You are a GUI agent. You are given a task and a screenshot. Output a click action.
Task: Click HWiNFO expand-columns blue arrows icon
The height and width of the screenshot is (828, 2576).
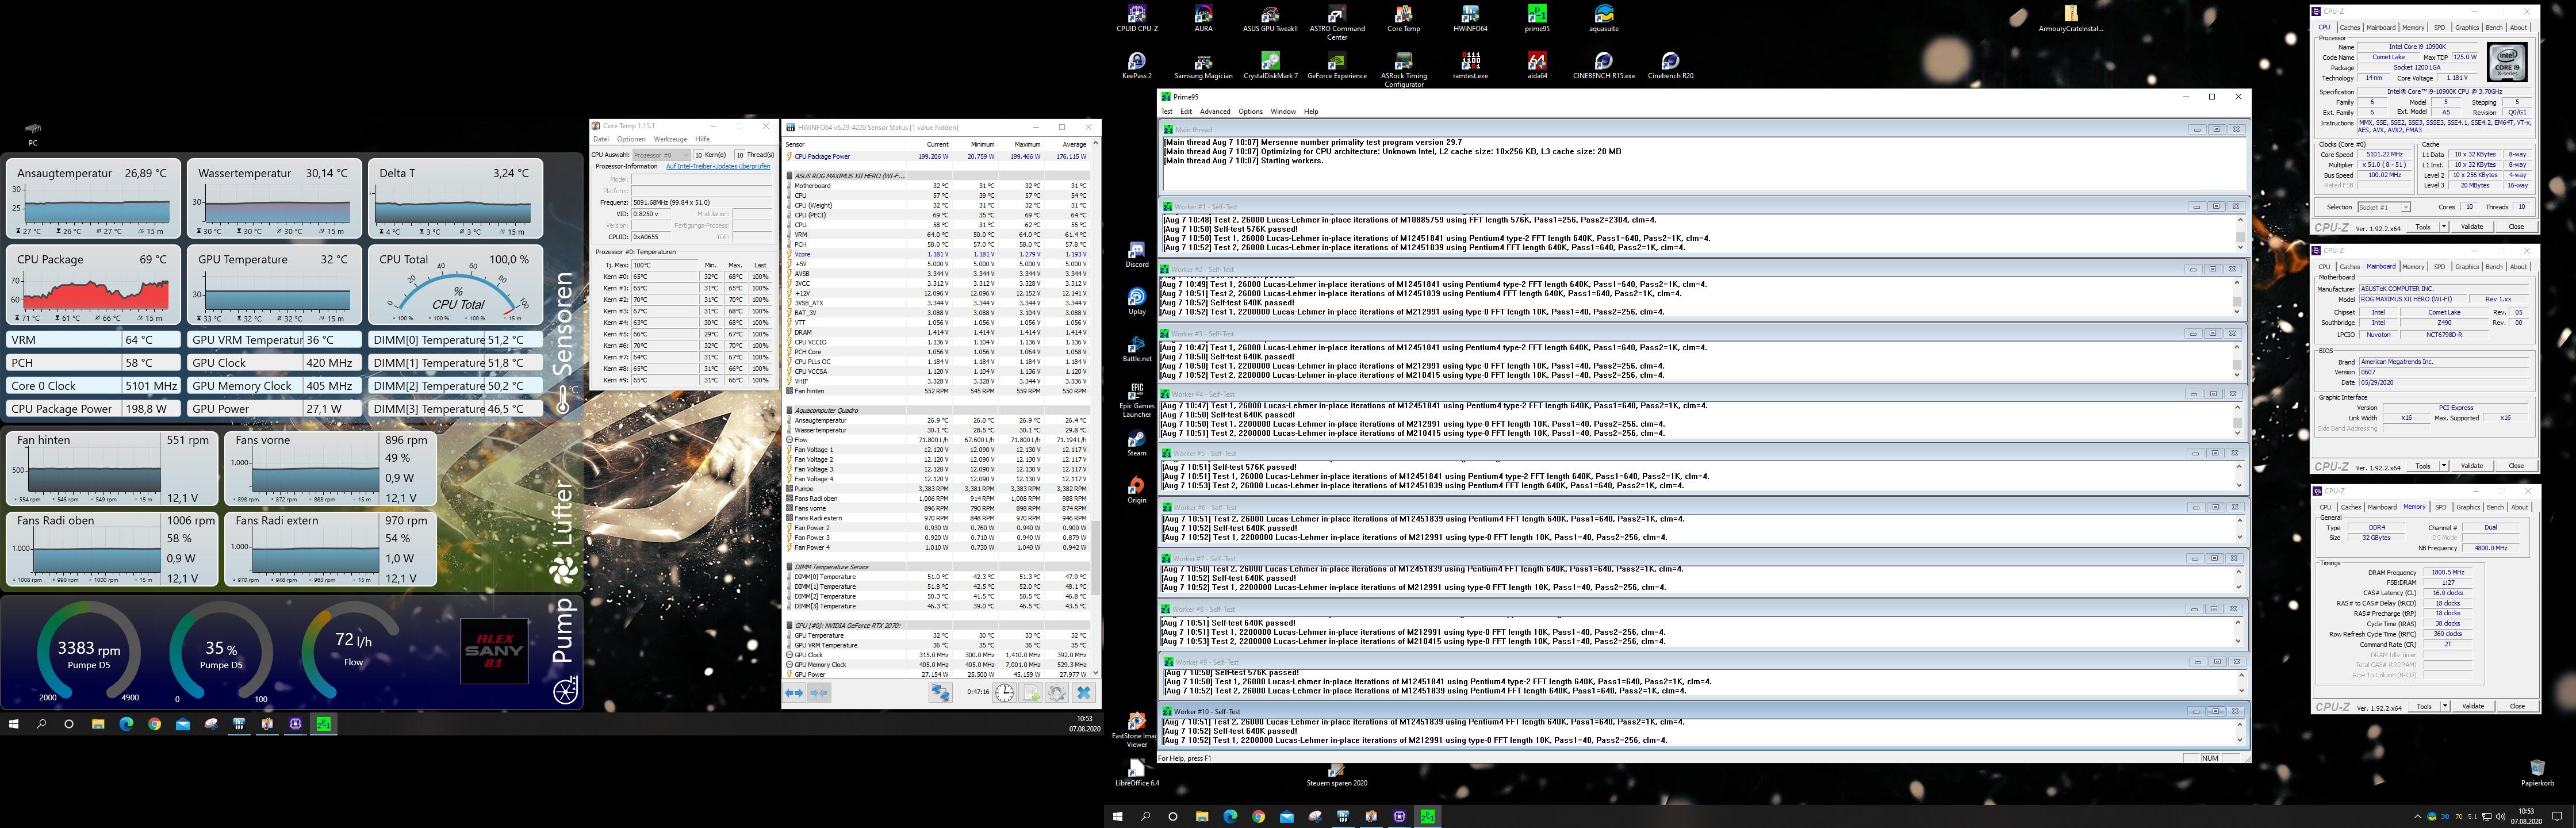pos(794,692)
